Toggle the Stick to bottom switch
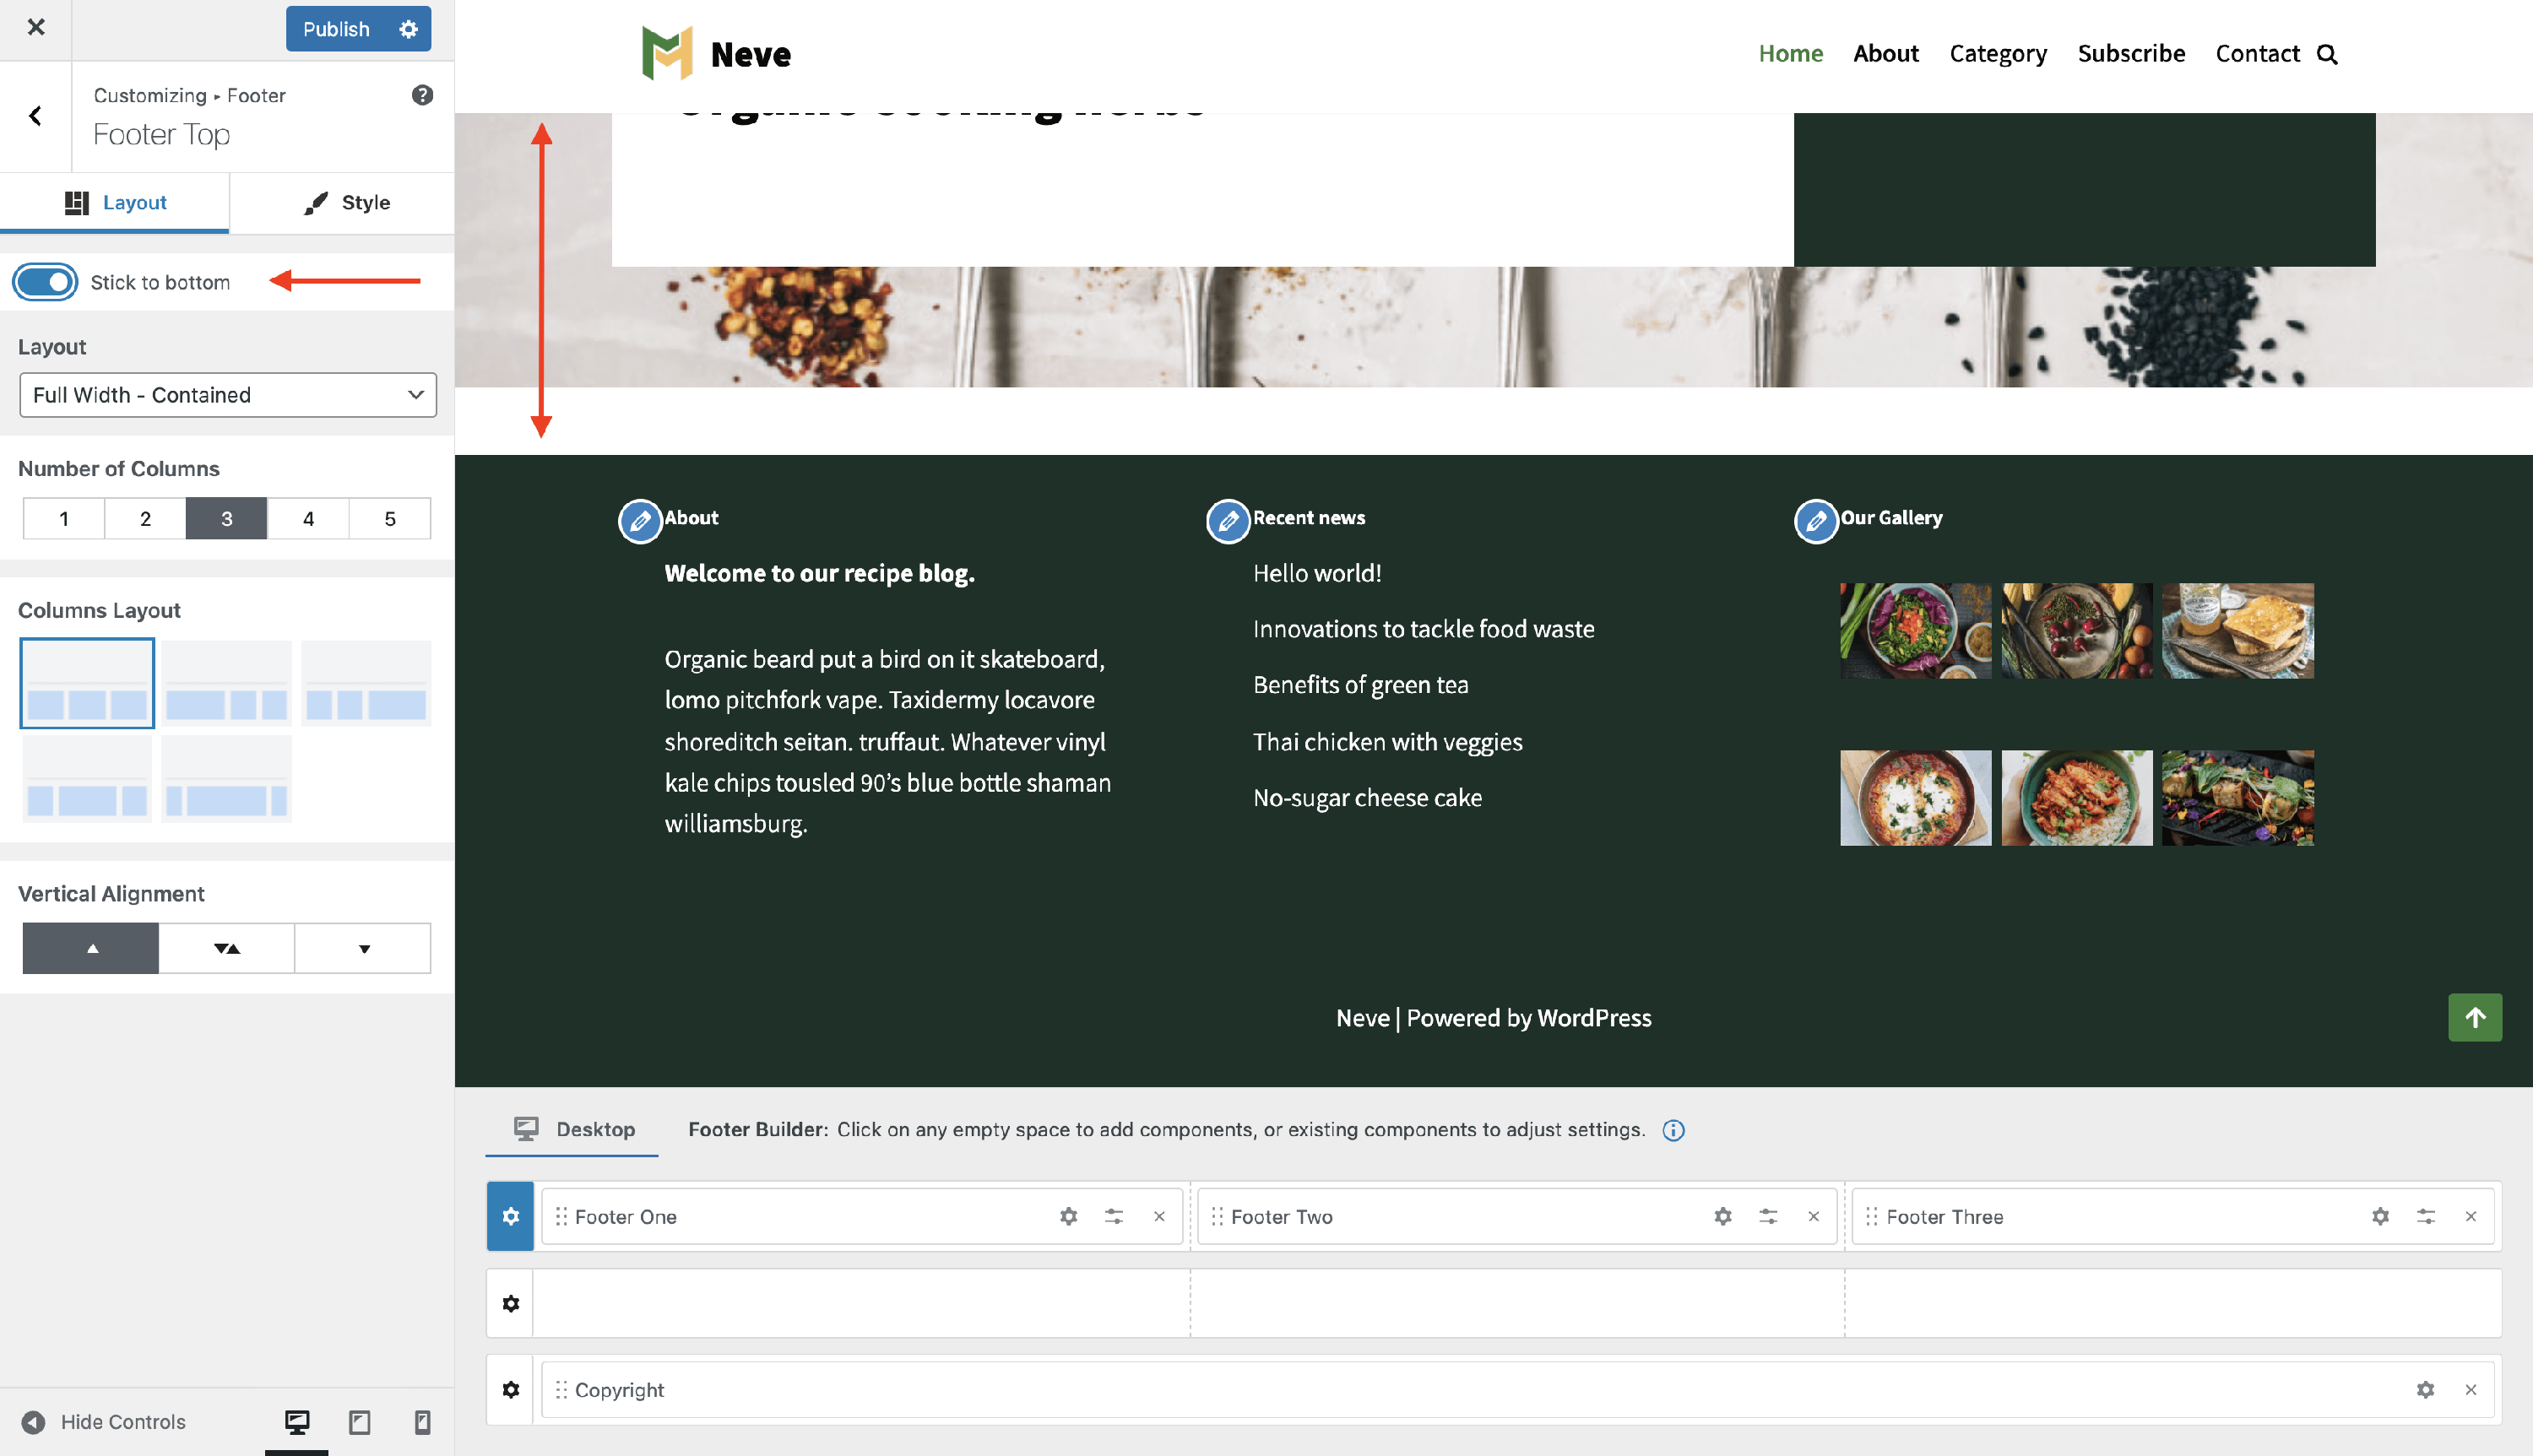 click(x=45, y=282)
